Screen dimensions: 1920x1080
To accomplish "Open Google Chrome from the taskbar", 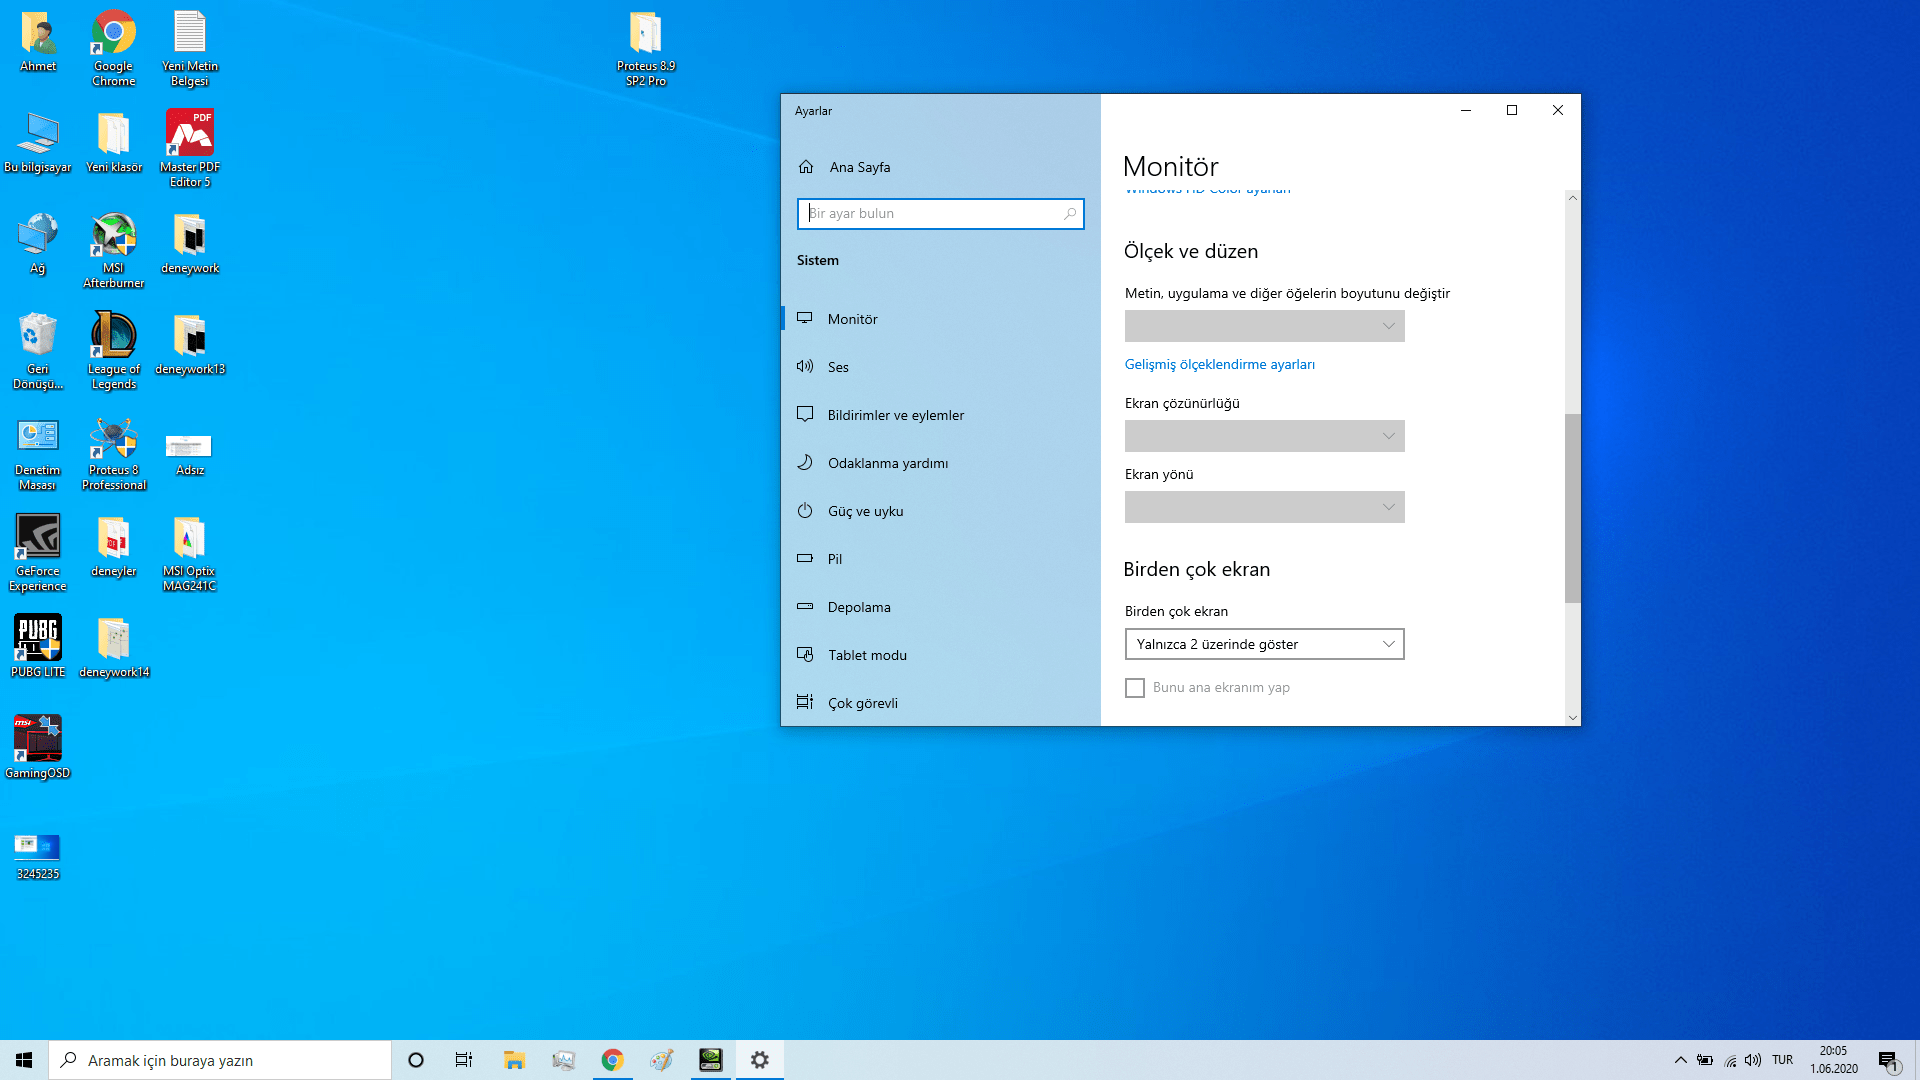I will tap(612, 1060).
